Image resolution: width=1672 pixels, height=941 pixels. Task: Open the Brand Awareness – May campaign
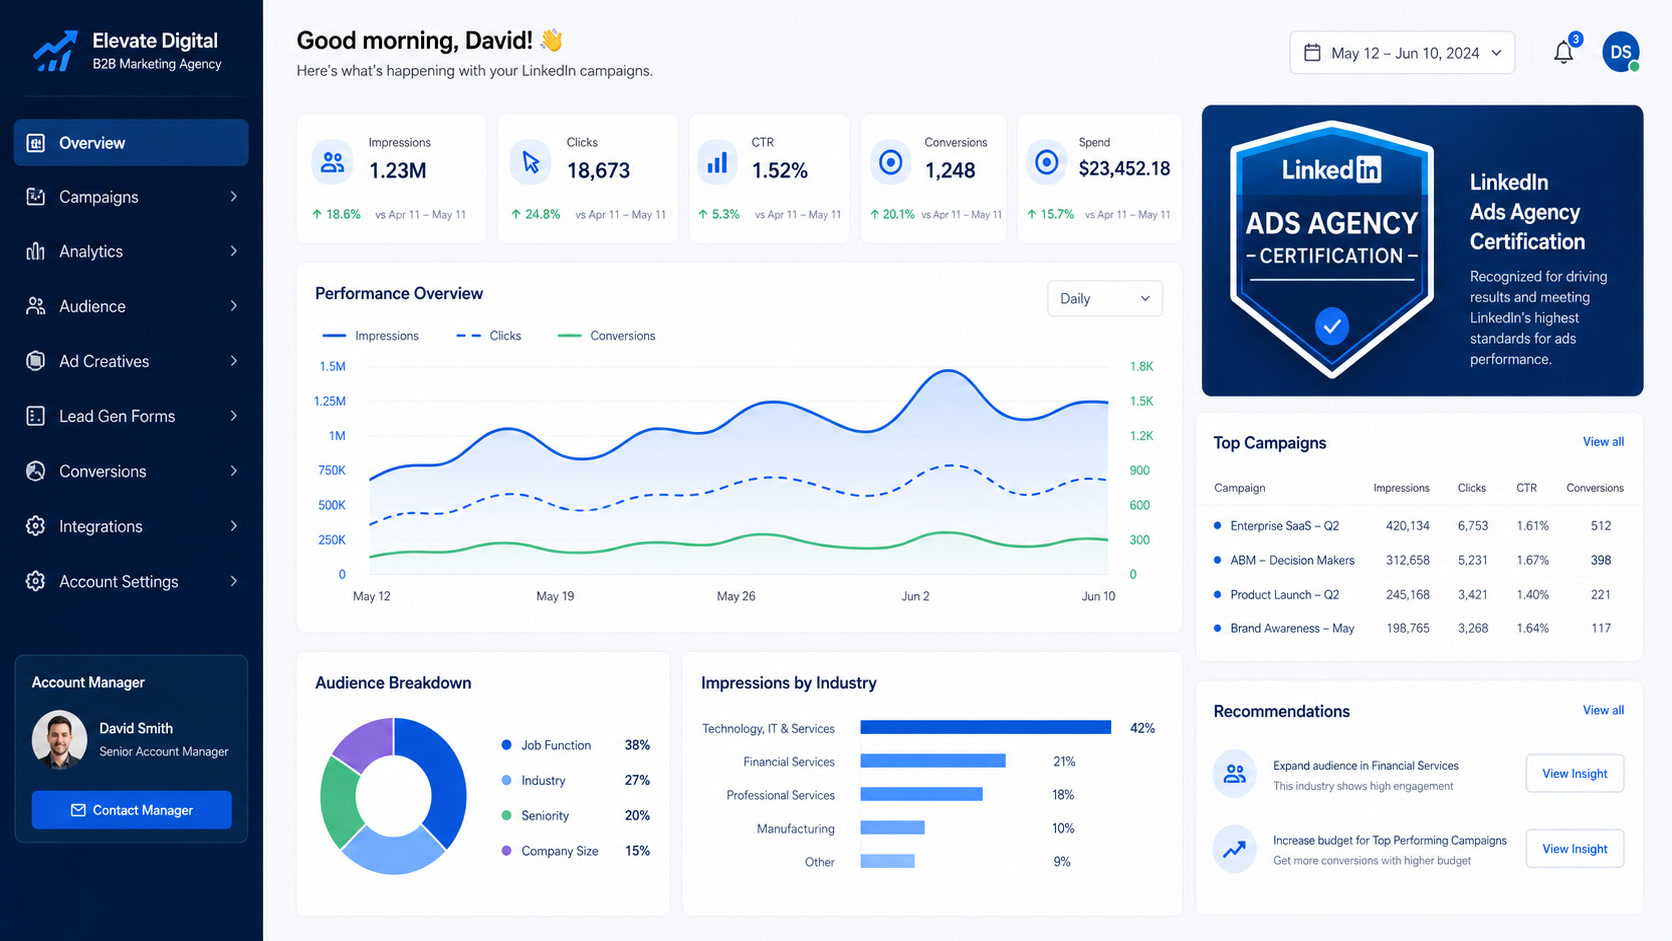pyautogui.click(x=1292, y=628)
